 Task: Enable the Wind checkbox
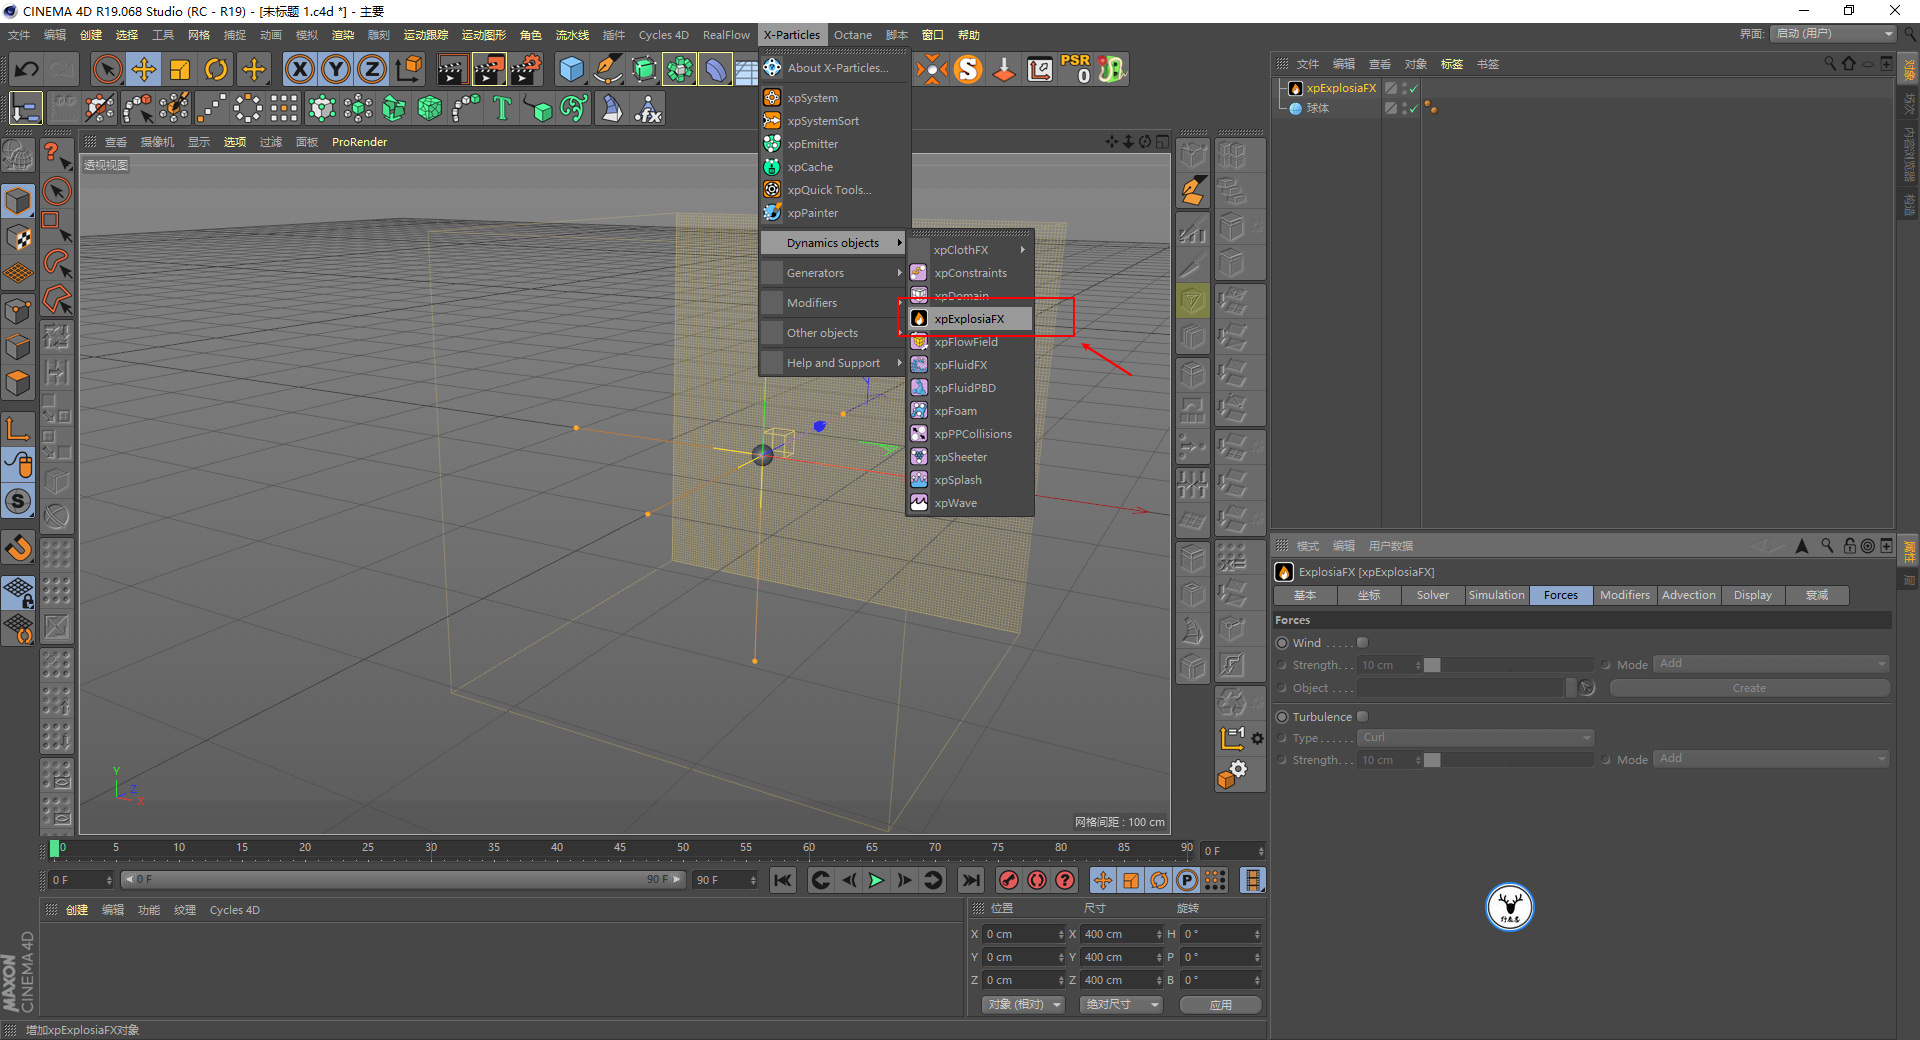coord(1362,643)
